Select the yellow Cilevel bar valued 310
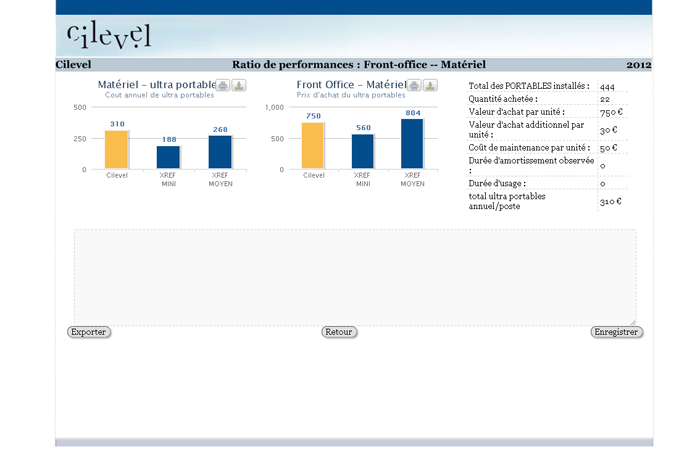Viewport: 700px width, 460px height. point(117,150)
